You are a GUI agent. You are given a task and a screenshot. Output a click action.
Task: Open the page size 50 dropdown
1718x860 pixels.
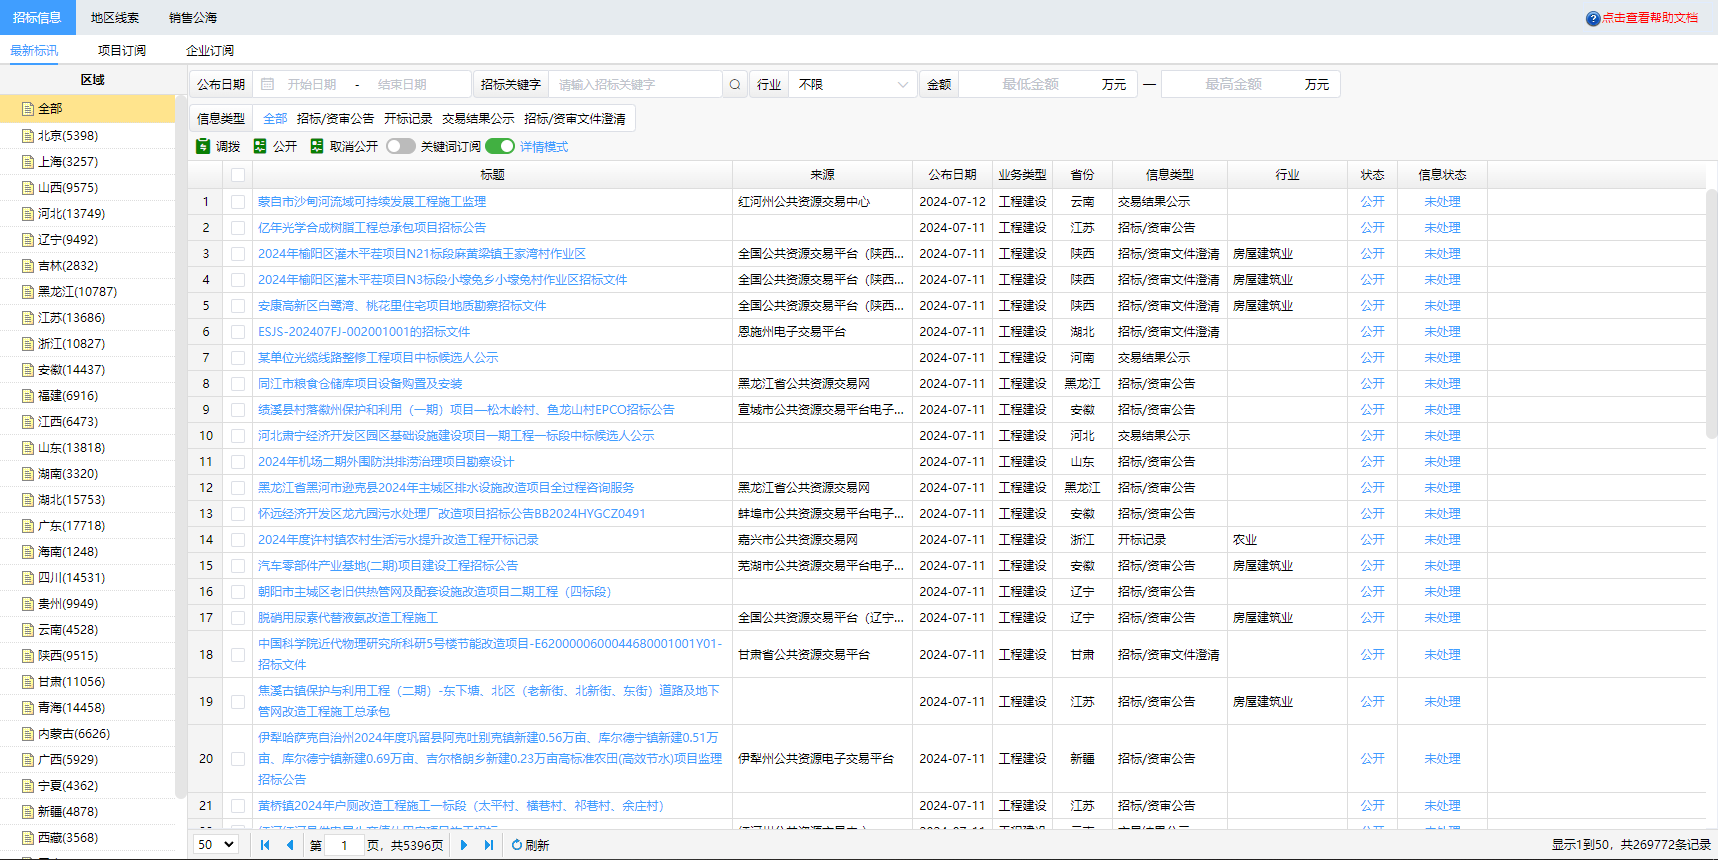[x=215, y=845]
